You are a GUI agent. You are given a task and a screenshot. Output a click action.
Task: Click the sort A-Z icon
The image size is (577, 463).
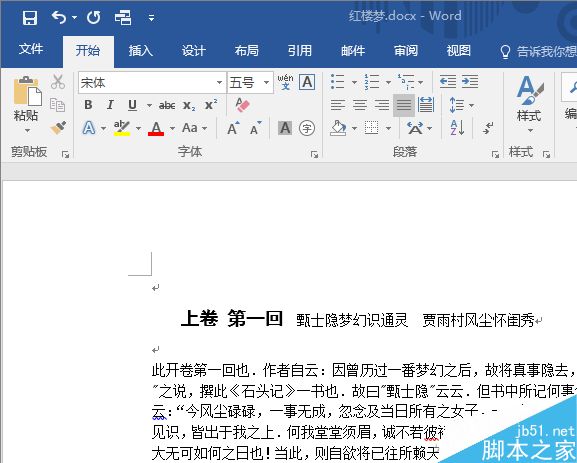(457, 128)
